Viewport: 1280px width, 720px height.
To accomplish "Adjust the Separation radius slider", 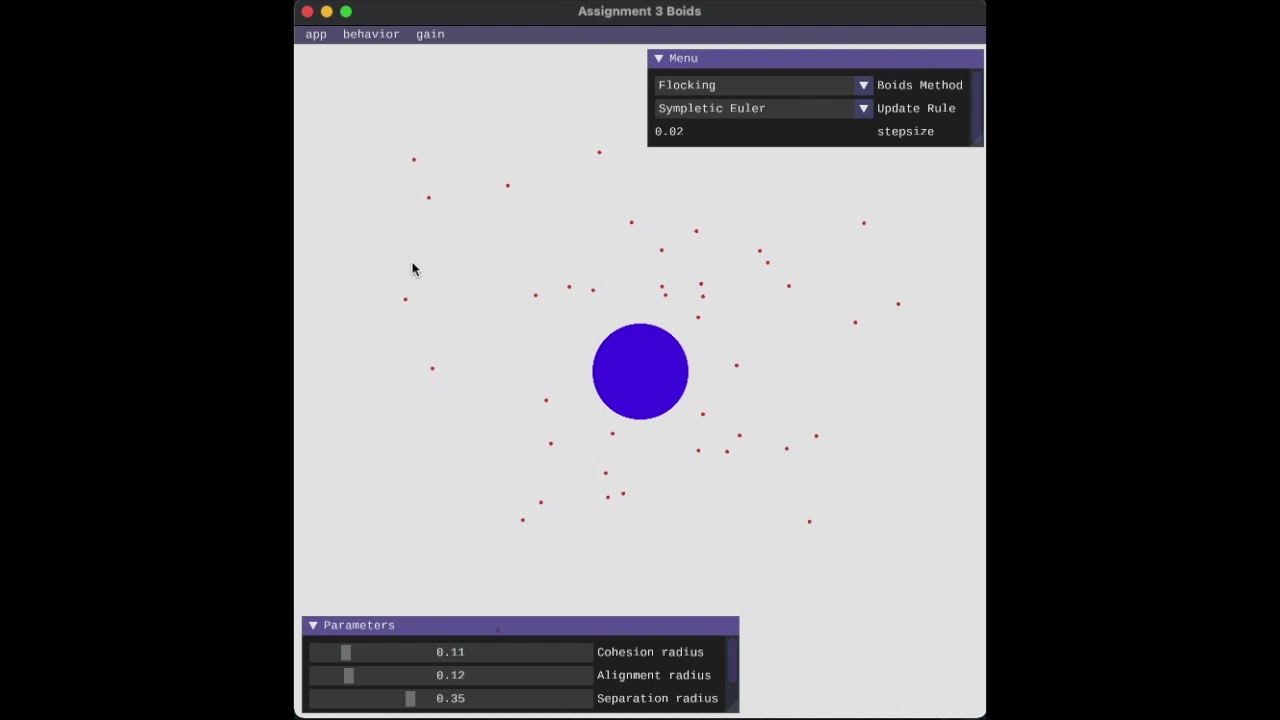I will coord(450,698).
